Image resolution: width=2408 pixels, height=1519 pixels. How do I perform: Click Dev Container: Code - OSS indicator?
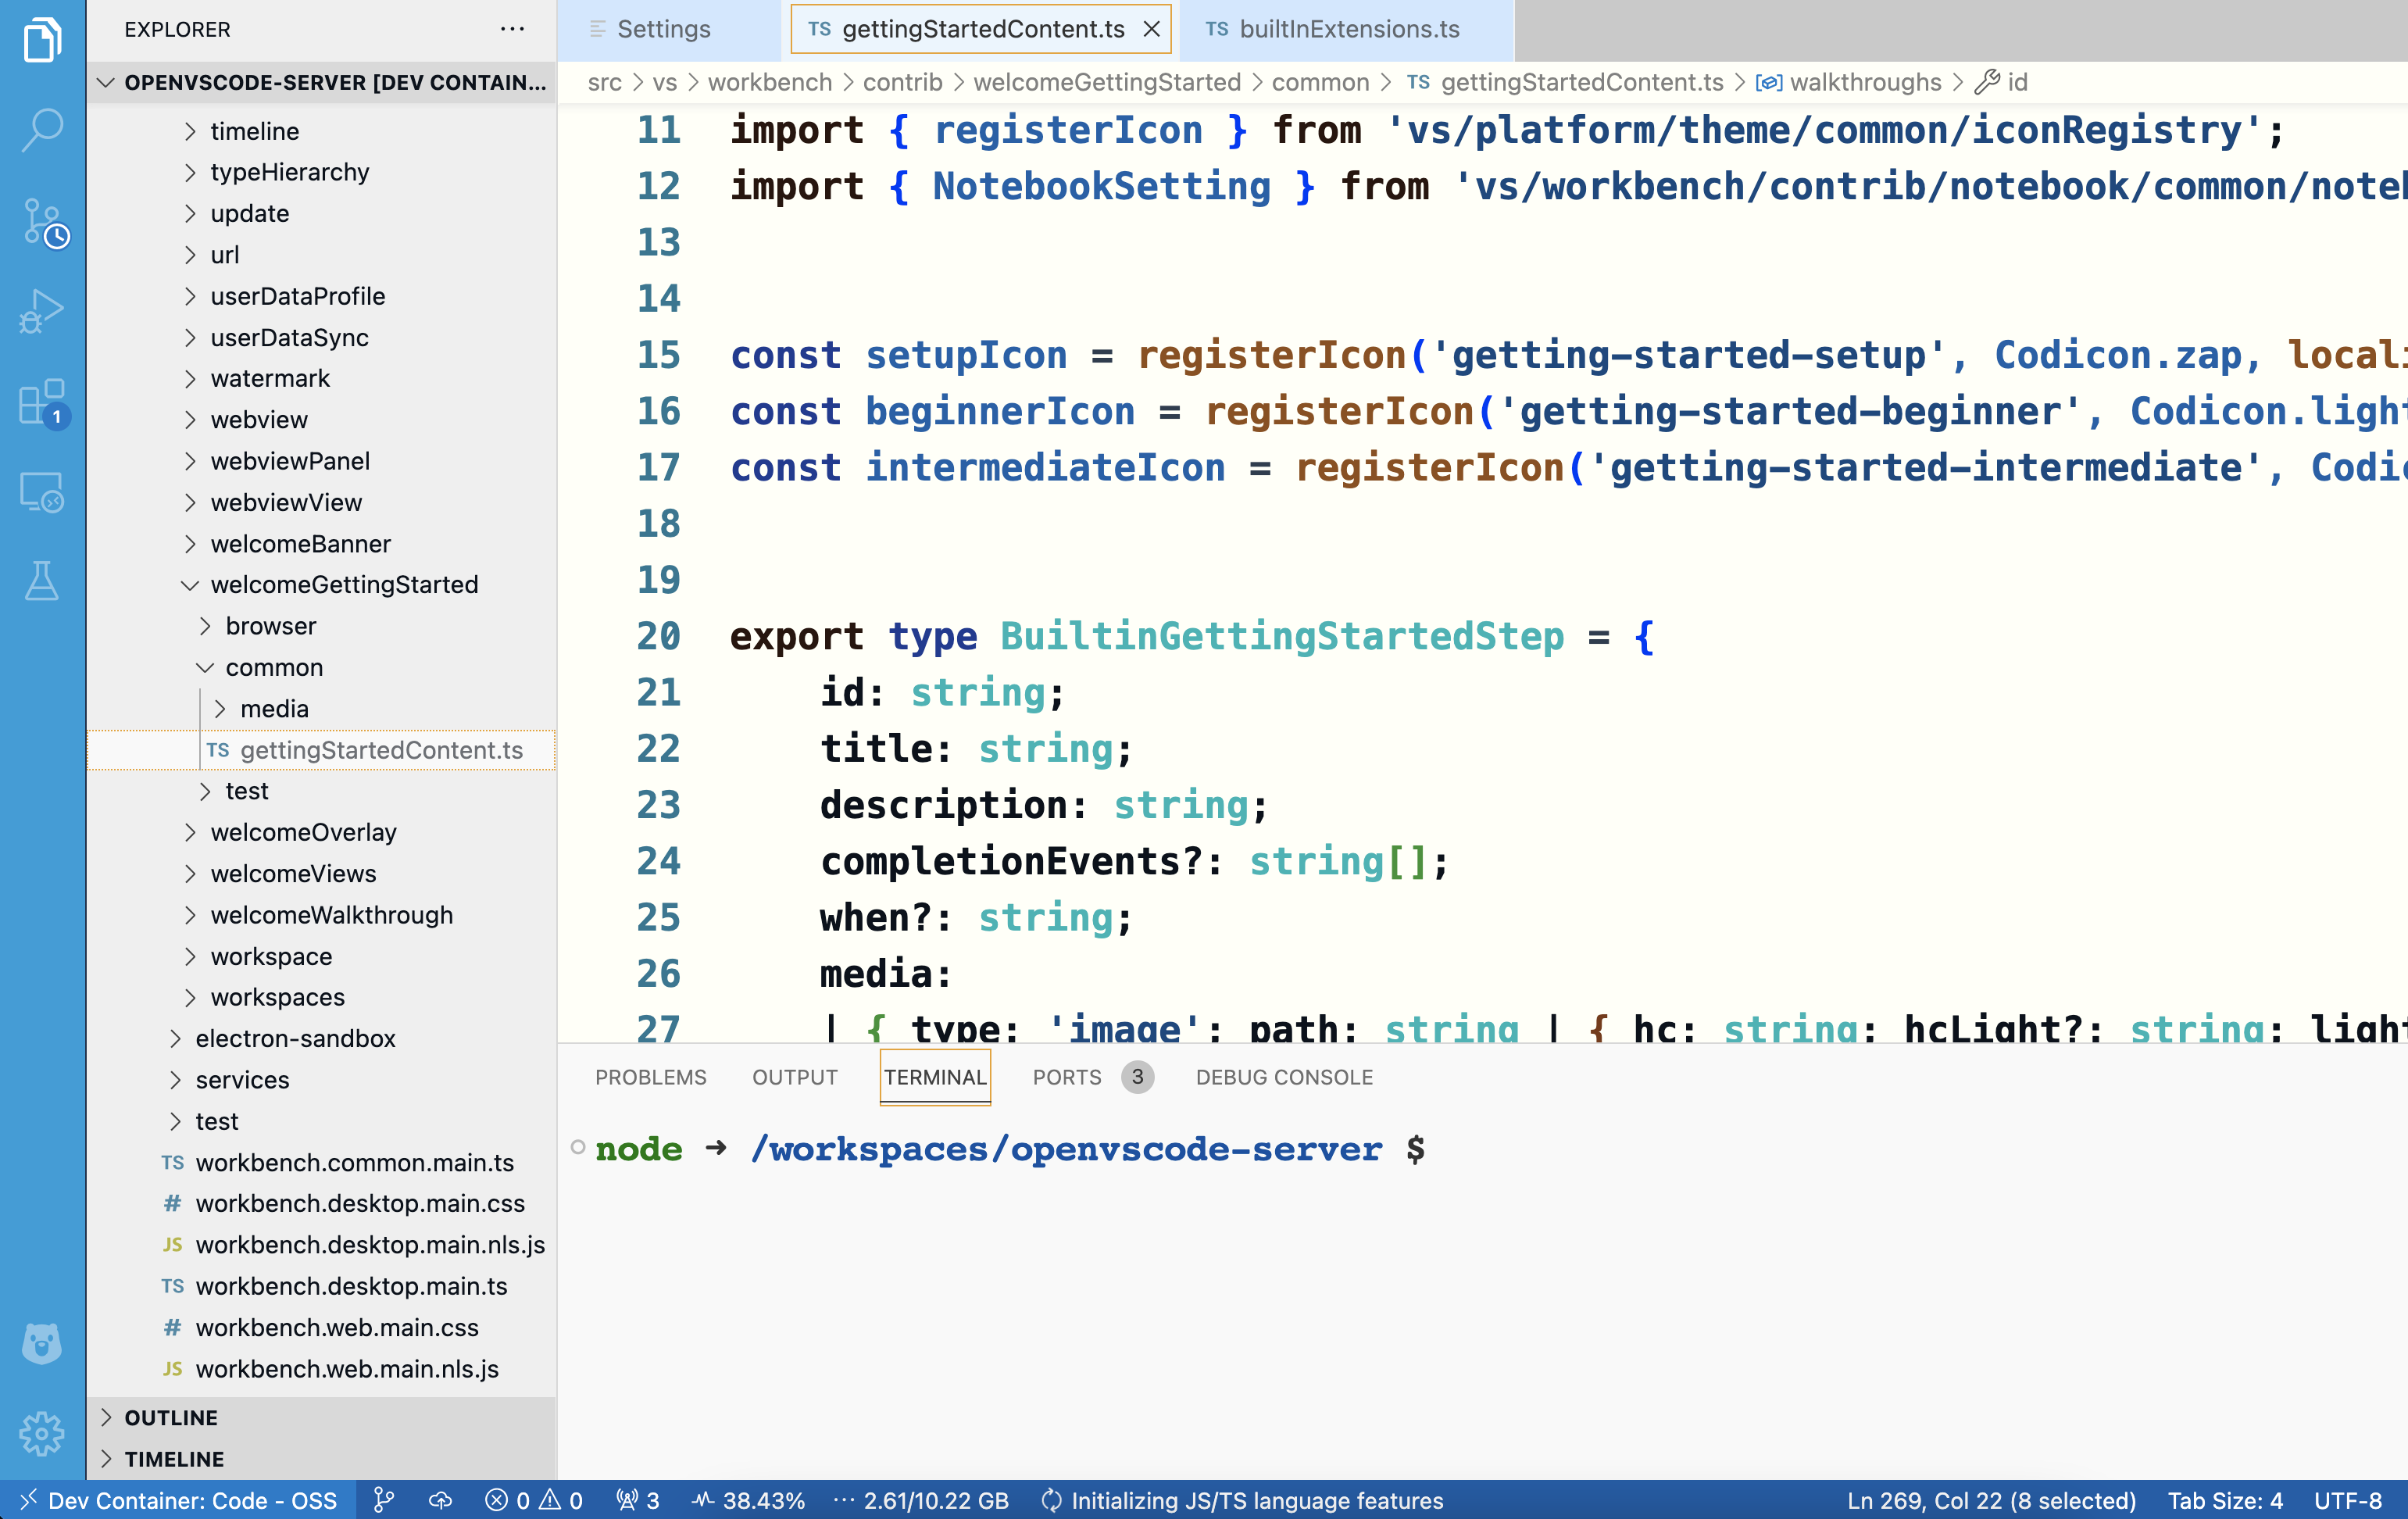pyautogui.click(x=178, y=1500)
